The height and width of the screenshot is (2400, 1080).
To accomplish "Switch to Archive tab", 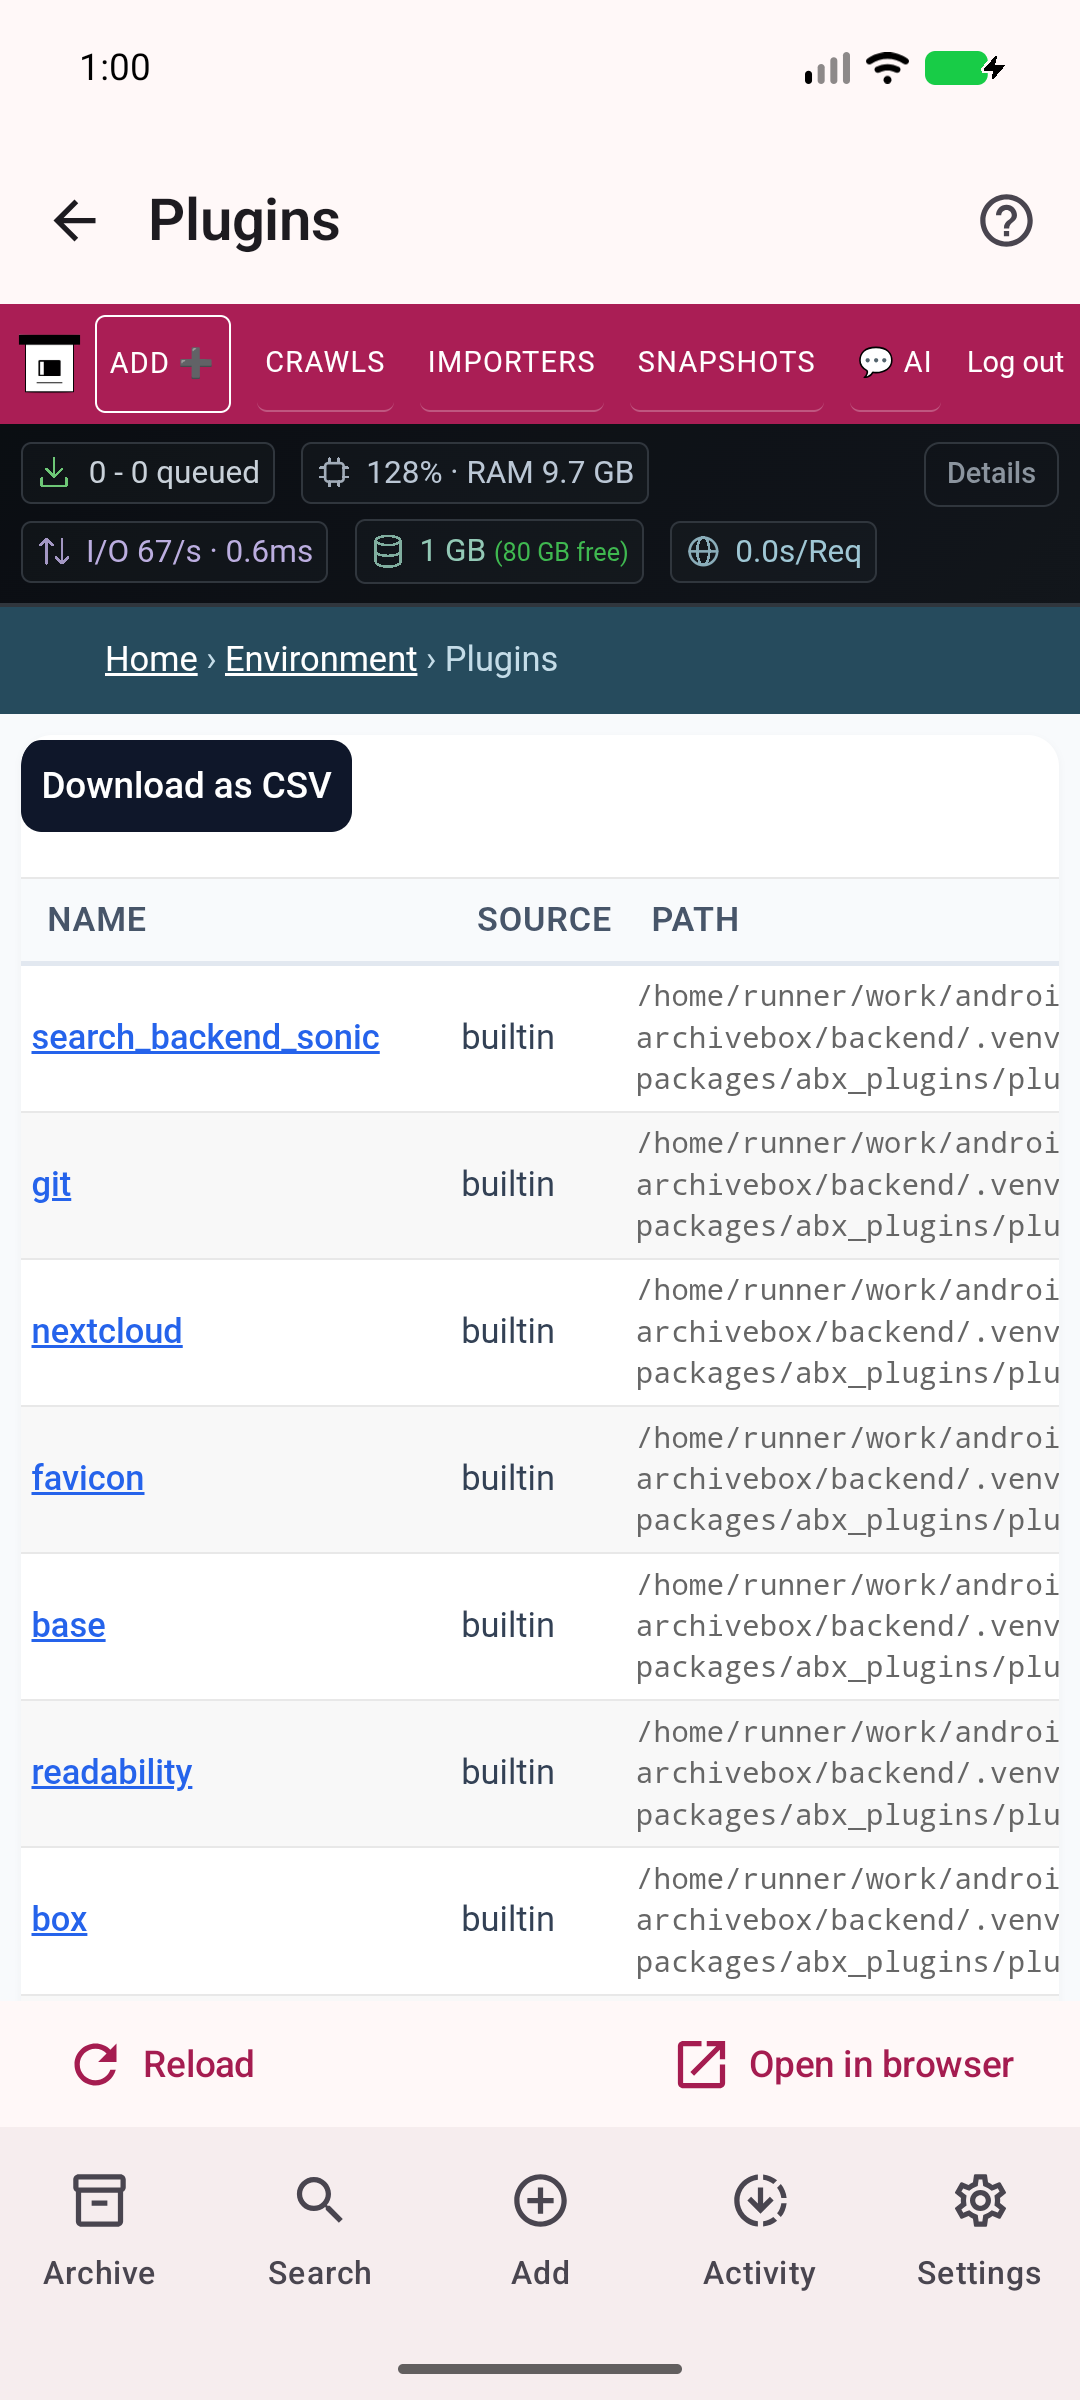I will 99,2231.
